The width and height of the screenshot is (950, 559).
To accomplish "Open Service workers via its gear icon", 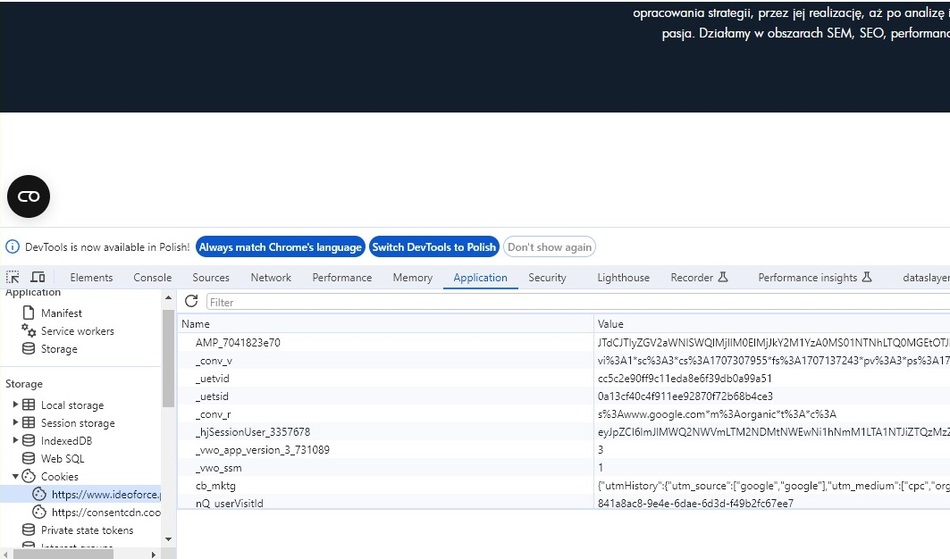I will tap(29, 331).
